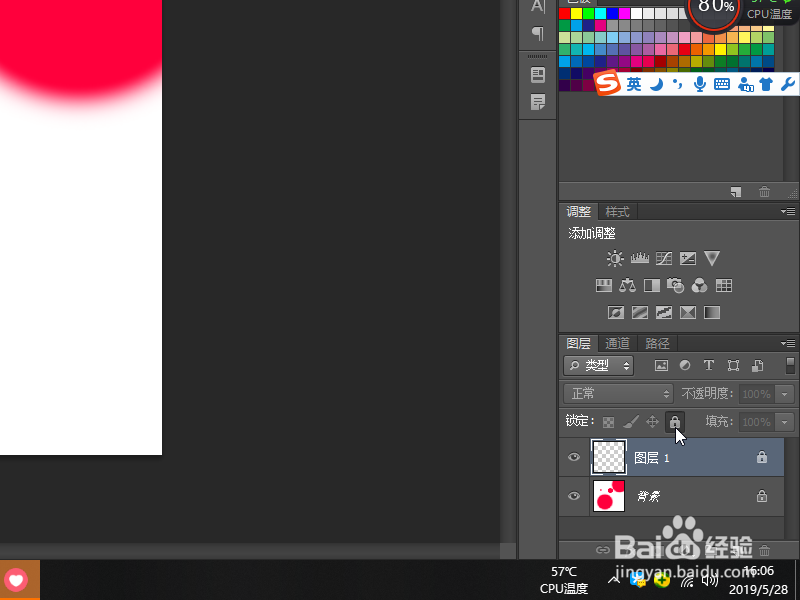This screenshot has height=600, width=800.
Task: Open the Sogou toolbox wrench icon
Action: pos(788,84)
